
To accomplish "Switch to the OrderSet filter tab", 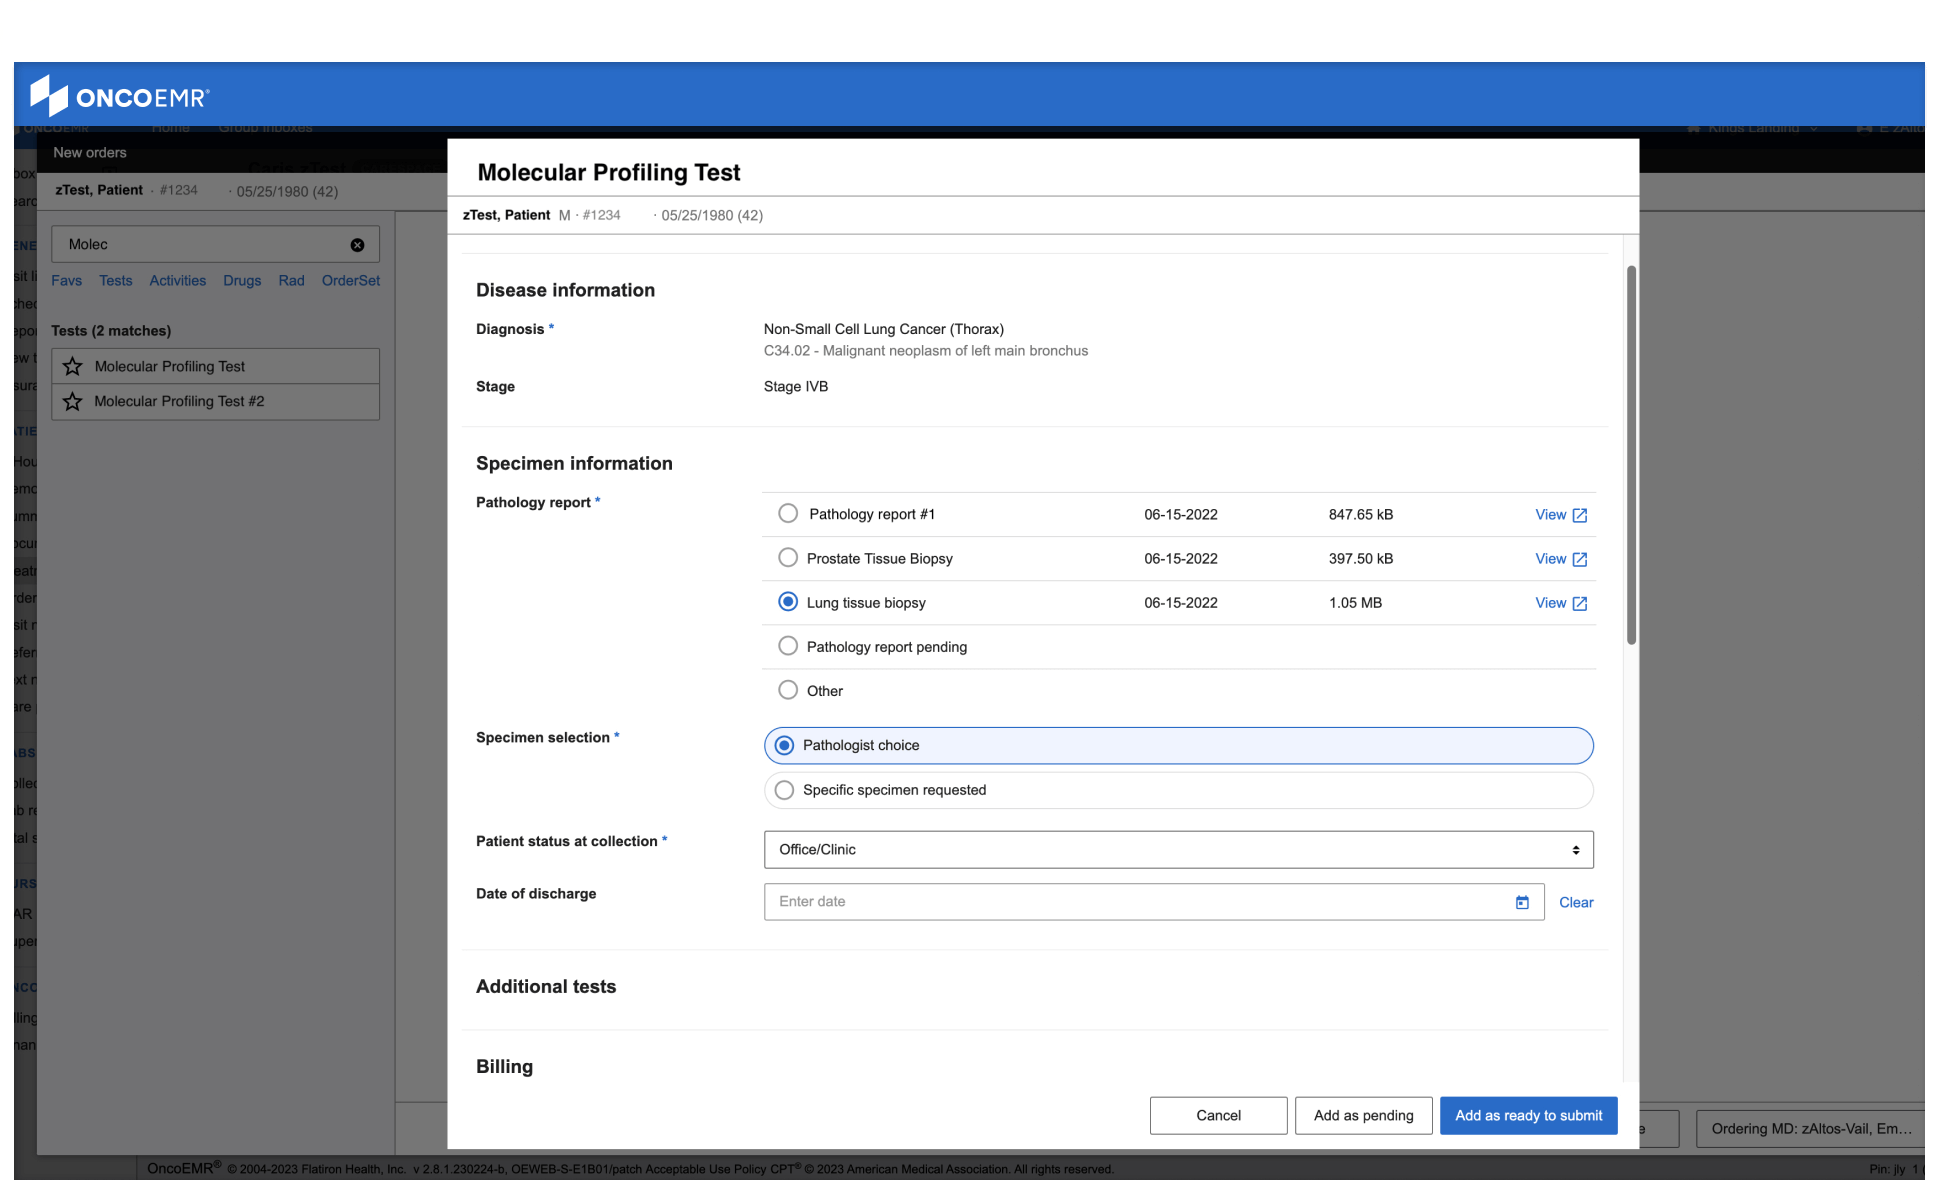I will coord(350,281).
